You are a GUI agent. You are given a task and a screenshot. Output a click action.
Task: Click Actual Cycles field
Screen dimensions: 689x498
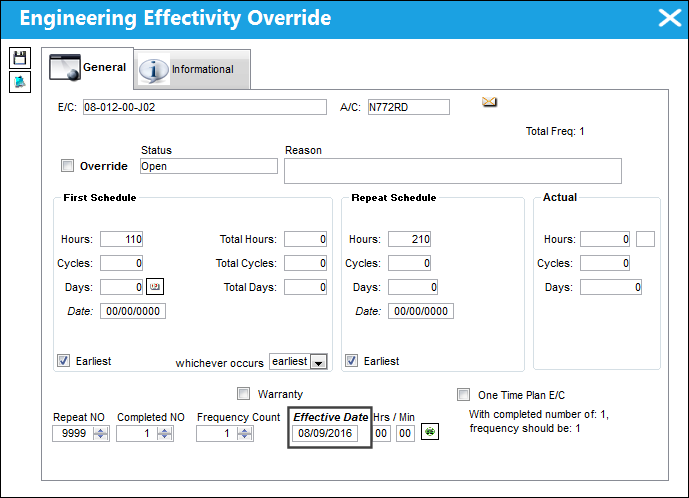point(605,263)
